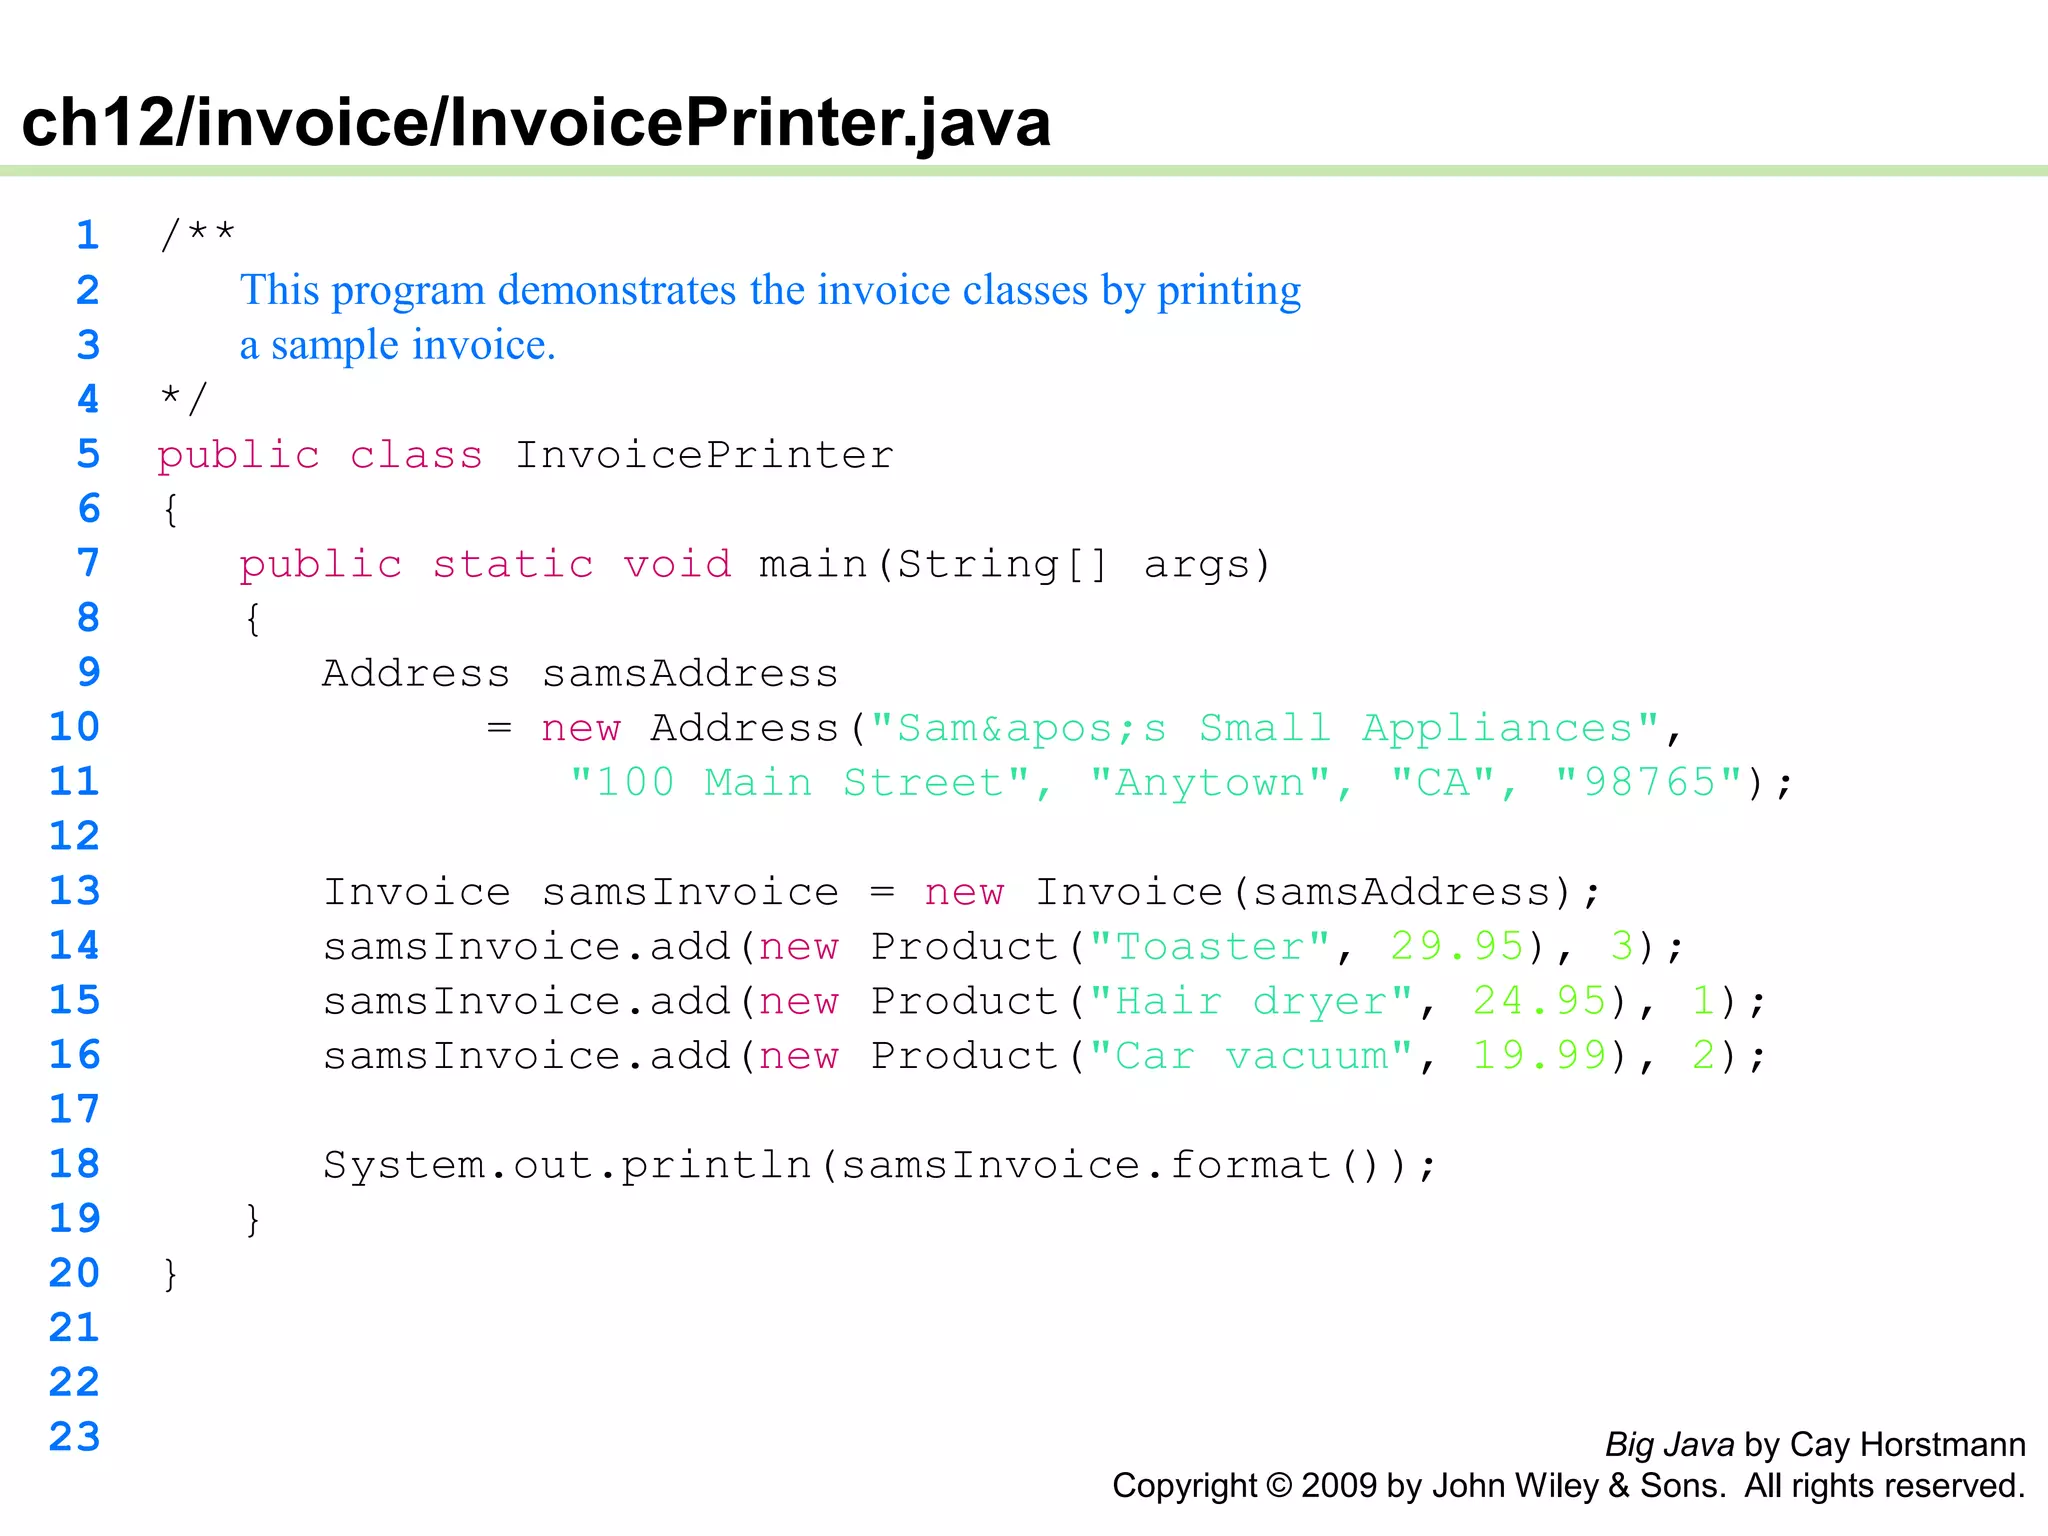Click line number 1
This screenshot has height=1536, width=2048.
[x=88, y=235]
